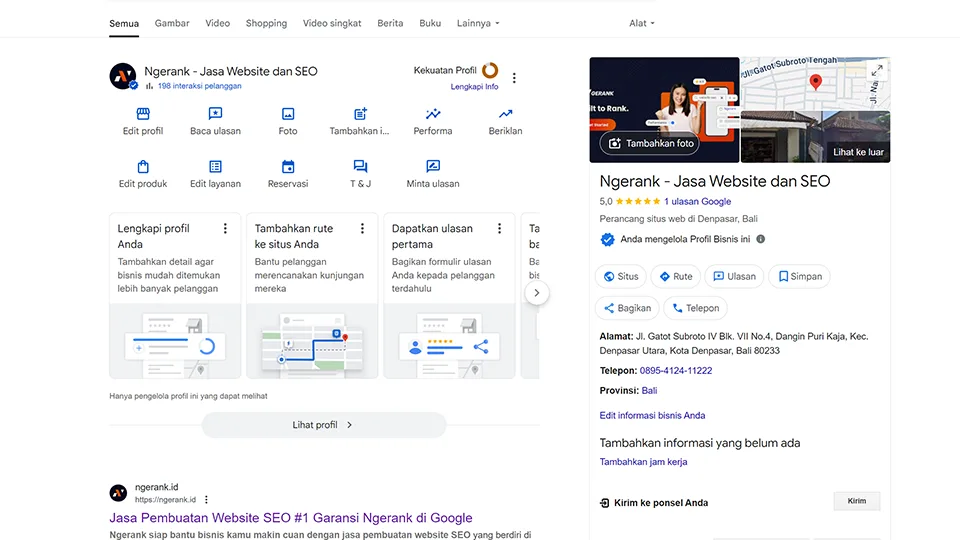The image size is (960, 540).
Task: Click the Kekuatan Profil progress ring
Action: 490,70
